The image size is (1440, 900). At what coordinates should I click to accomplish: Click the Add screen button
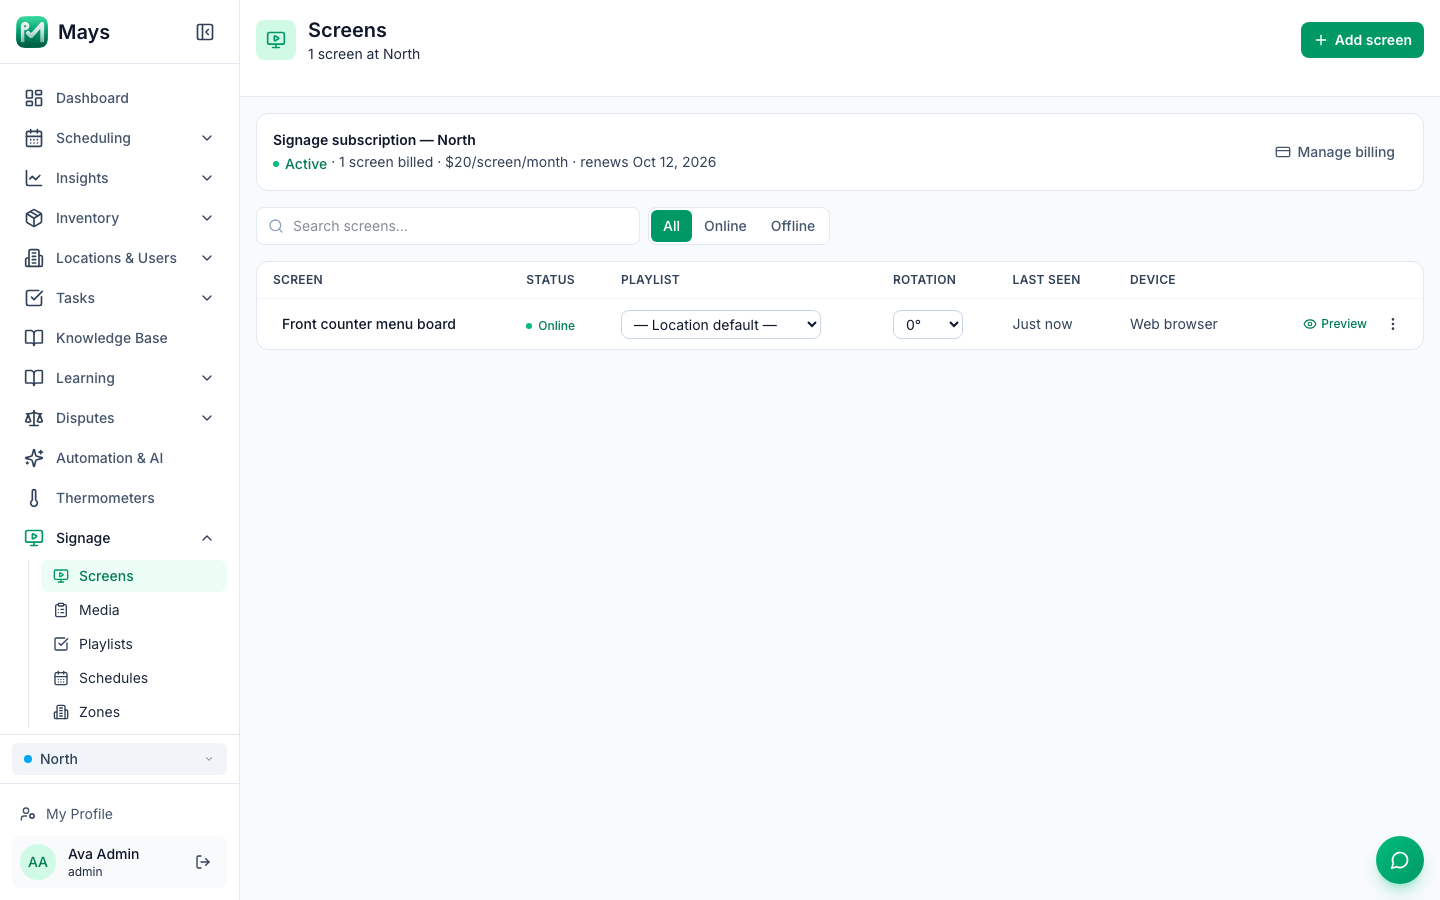point(1362,40)
